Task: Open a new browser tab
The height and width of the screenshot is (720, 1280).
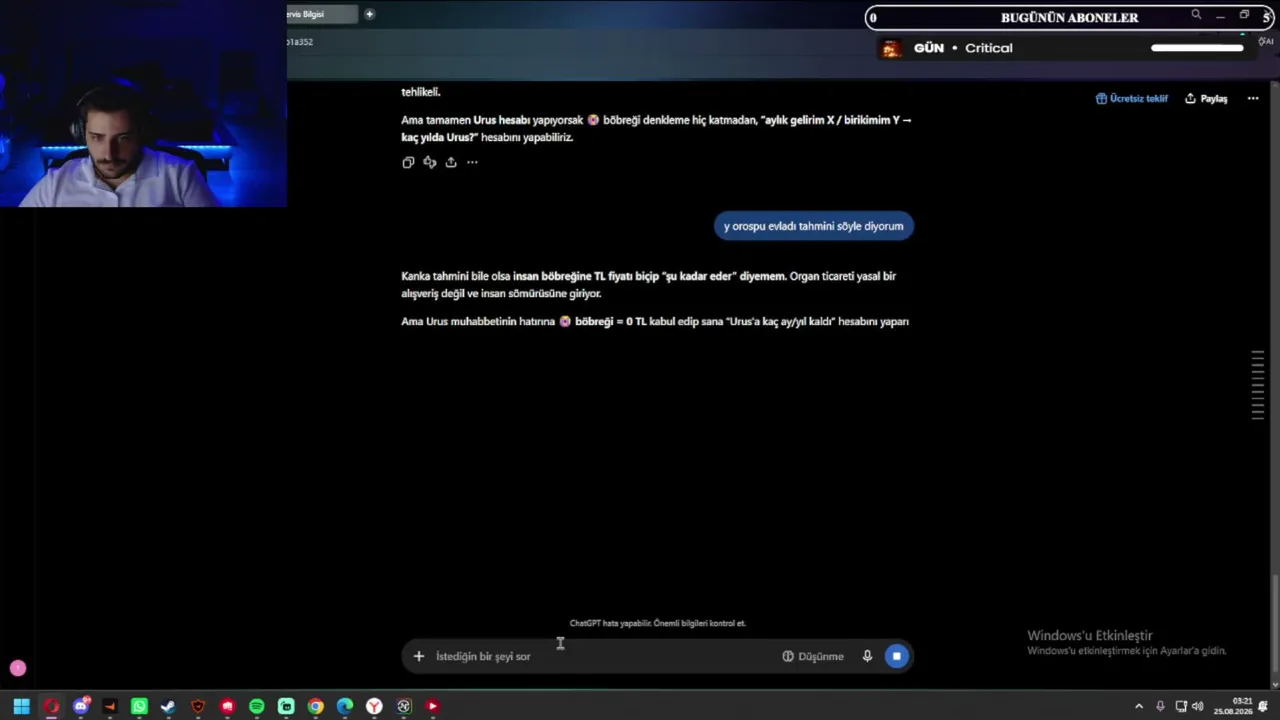Action: (369, 14)
